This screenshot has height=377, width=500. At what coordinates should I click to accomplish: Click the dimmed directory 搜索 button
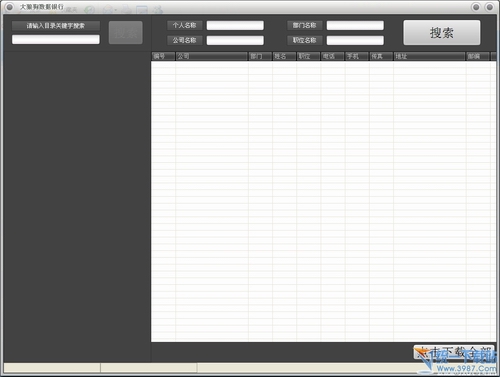click(x=126, y=33)
